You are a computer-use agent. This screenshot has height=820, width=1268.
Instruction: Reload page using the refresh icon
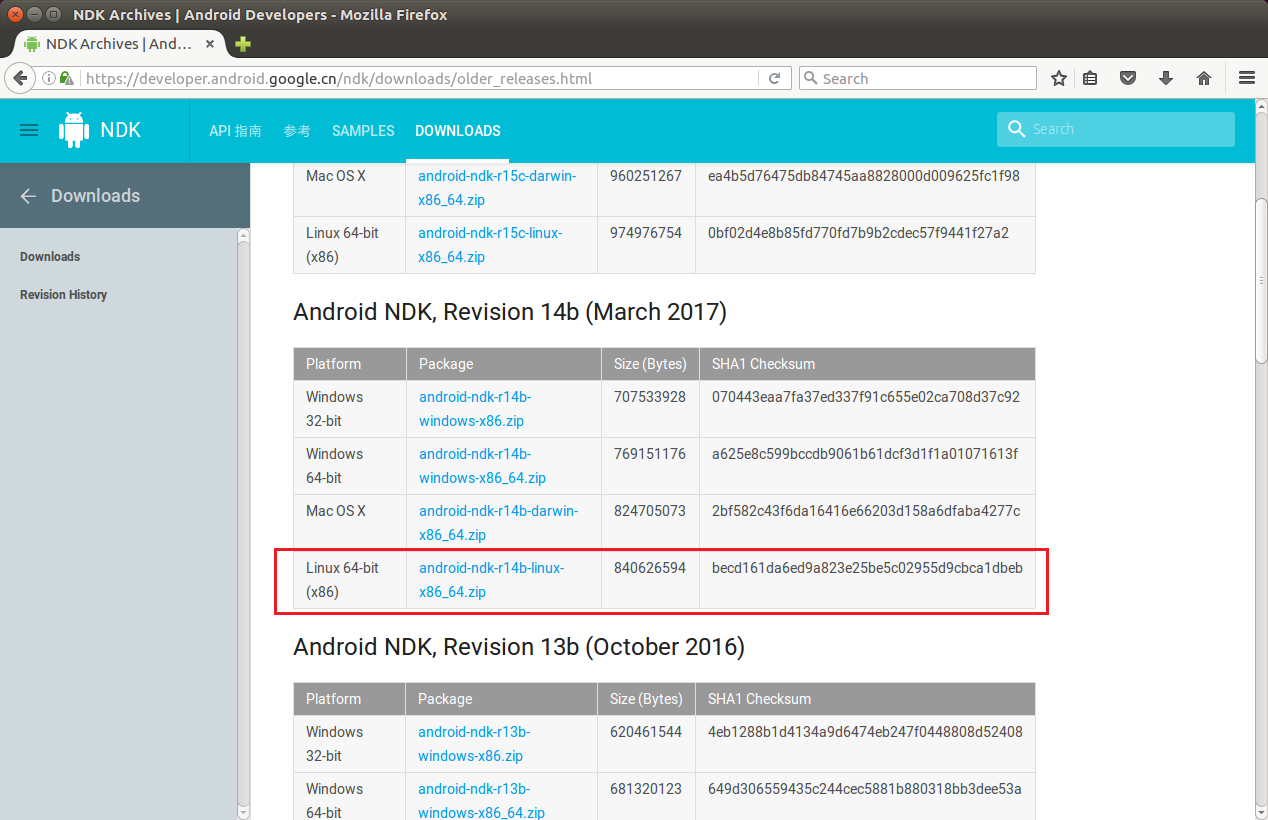[x=774, y=78]
